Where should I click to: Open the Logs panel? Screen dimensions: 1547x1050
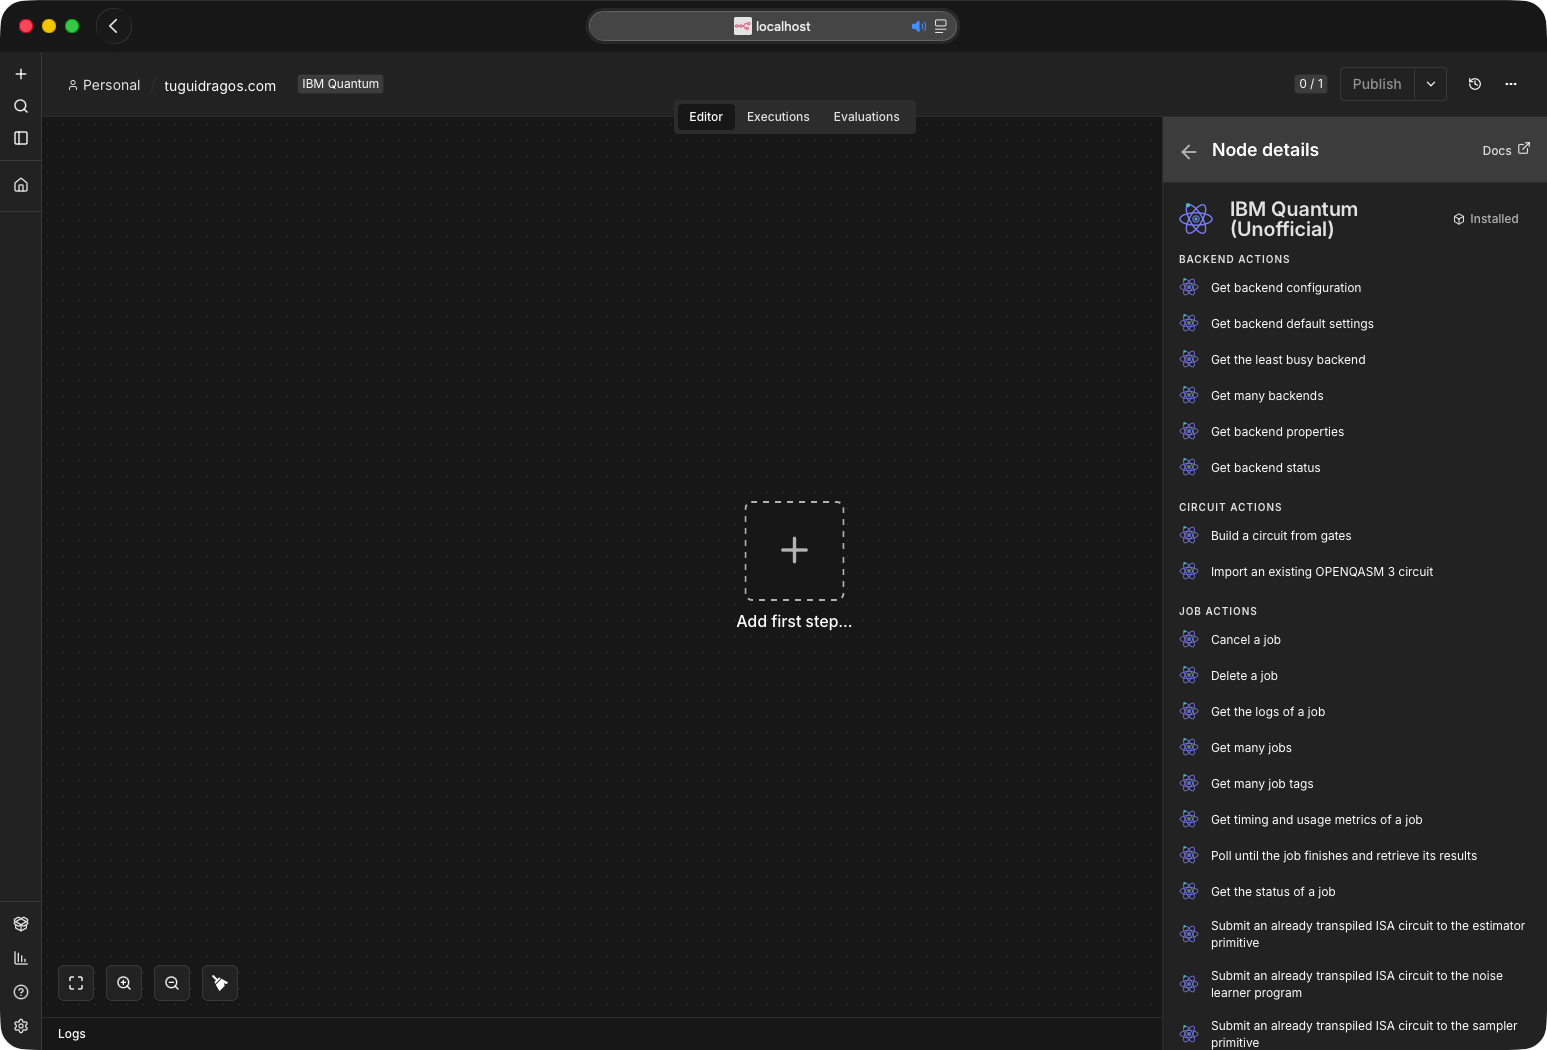point(72,1034)
